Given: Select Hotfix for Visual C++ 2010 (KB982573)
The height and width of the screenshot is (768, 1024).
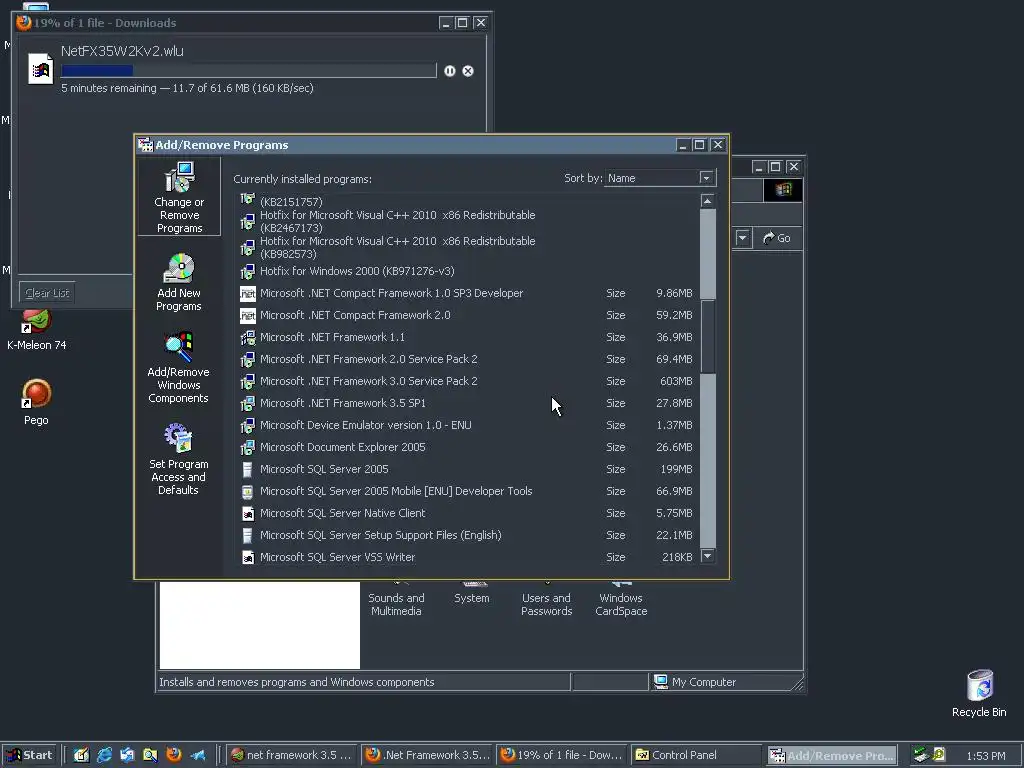Looking at the screenshot, I should point(467,248).
